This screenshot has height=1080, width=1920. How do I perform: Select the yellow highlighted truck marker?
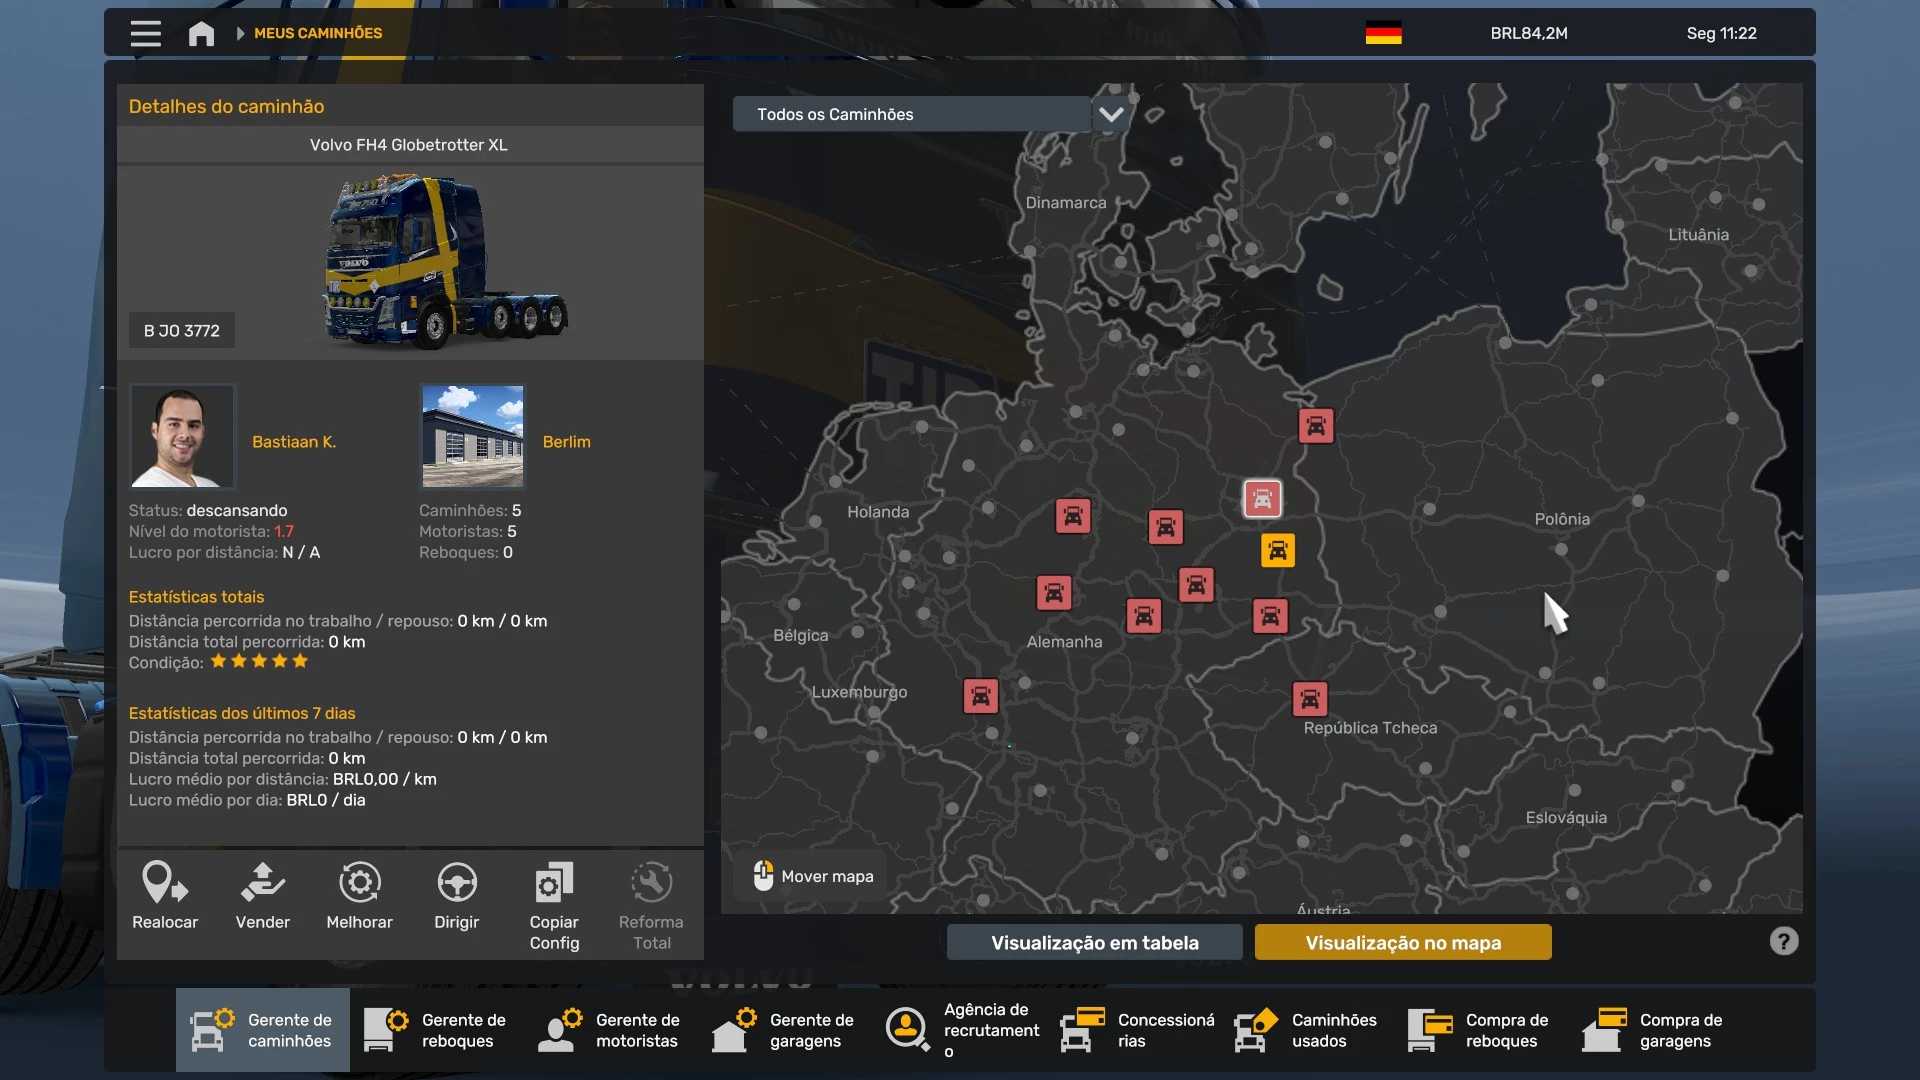click(x=1278, y=550)
